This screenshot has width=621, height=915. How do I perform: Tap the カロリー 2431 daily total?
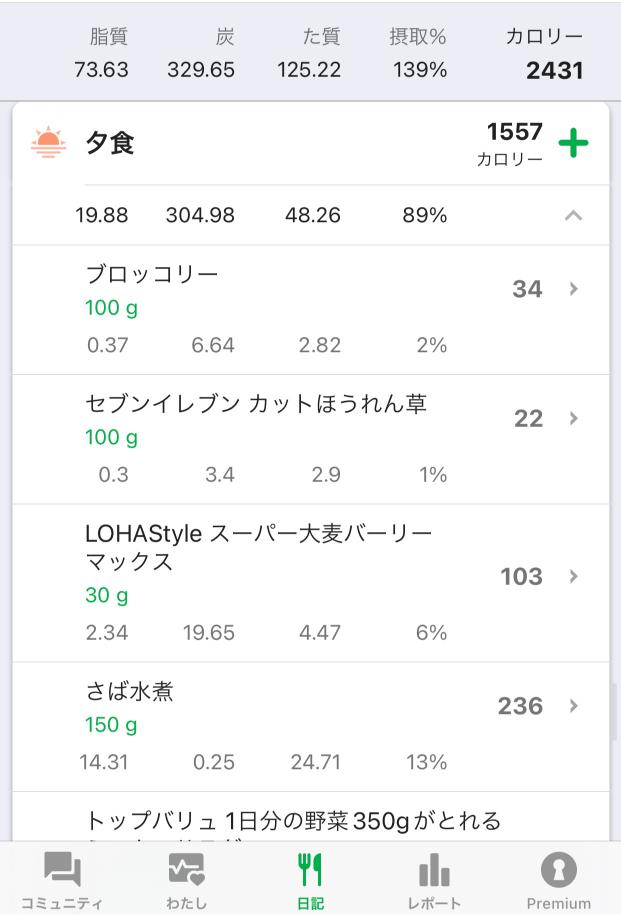[545, 54]
